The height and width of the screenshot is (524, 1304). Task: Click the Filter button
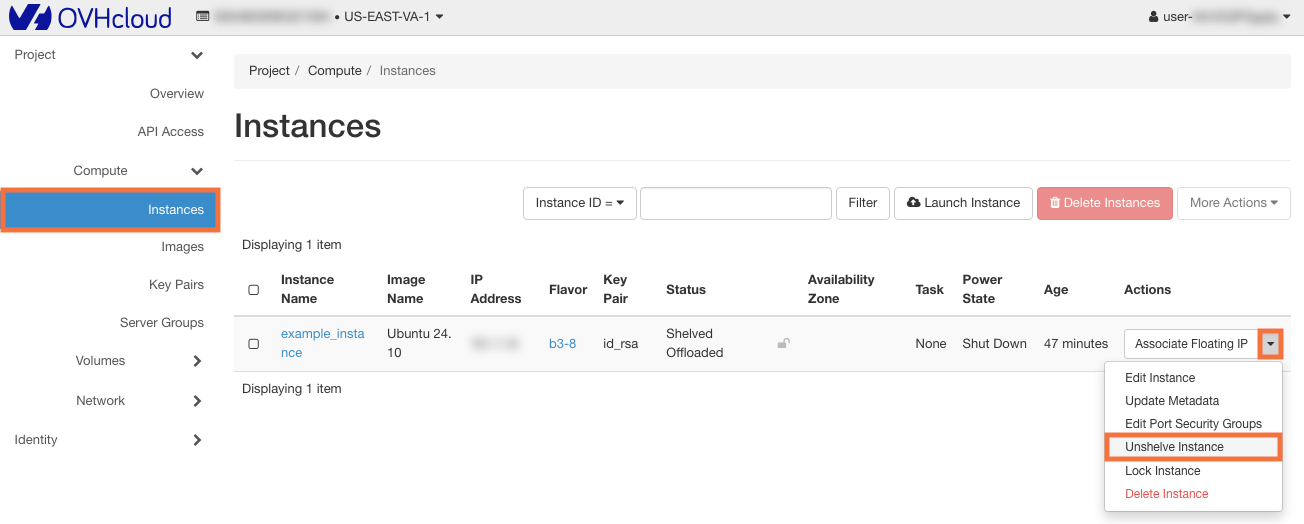(863, 203)
